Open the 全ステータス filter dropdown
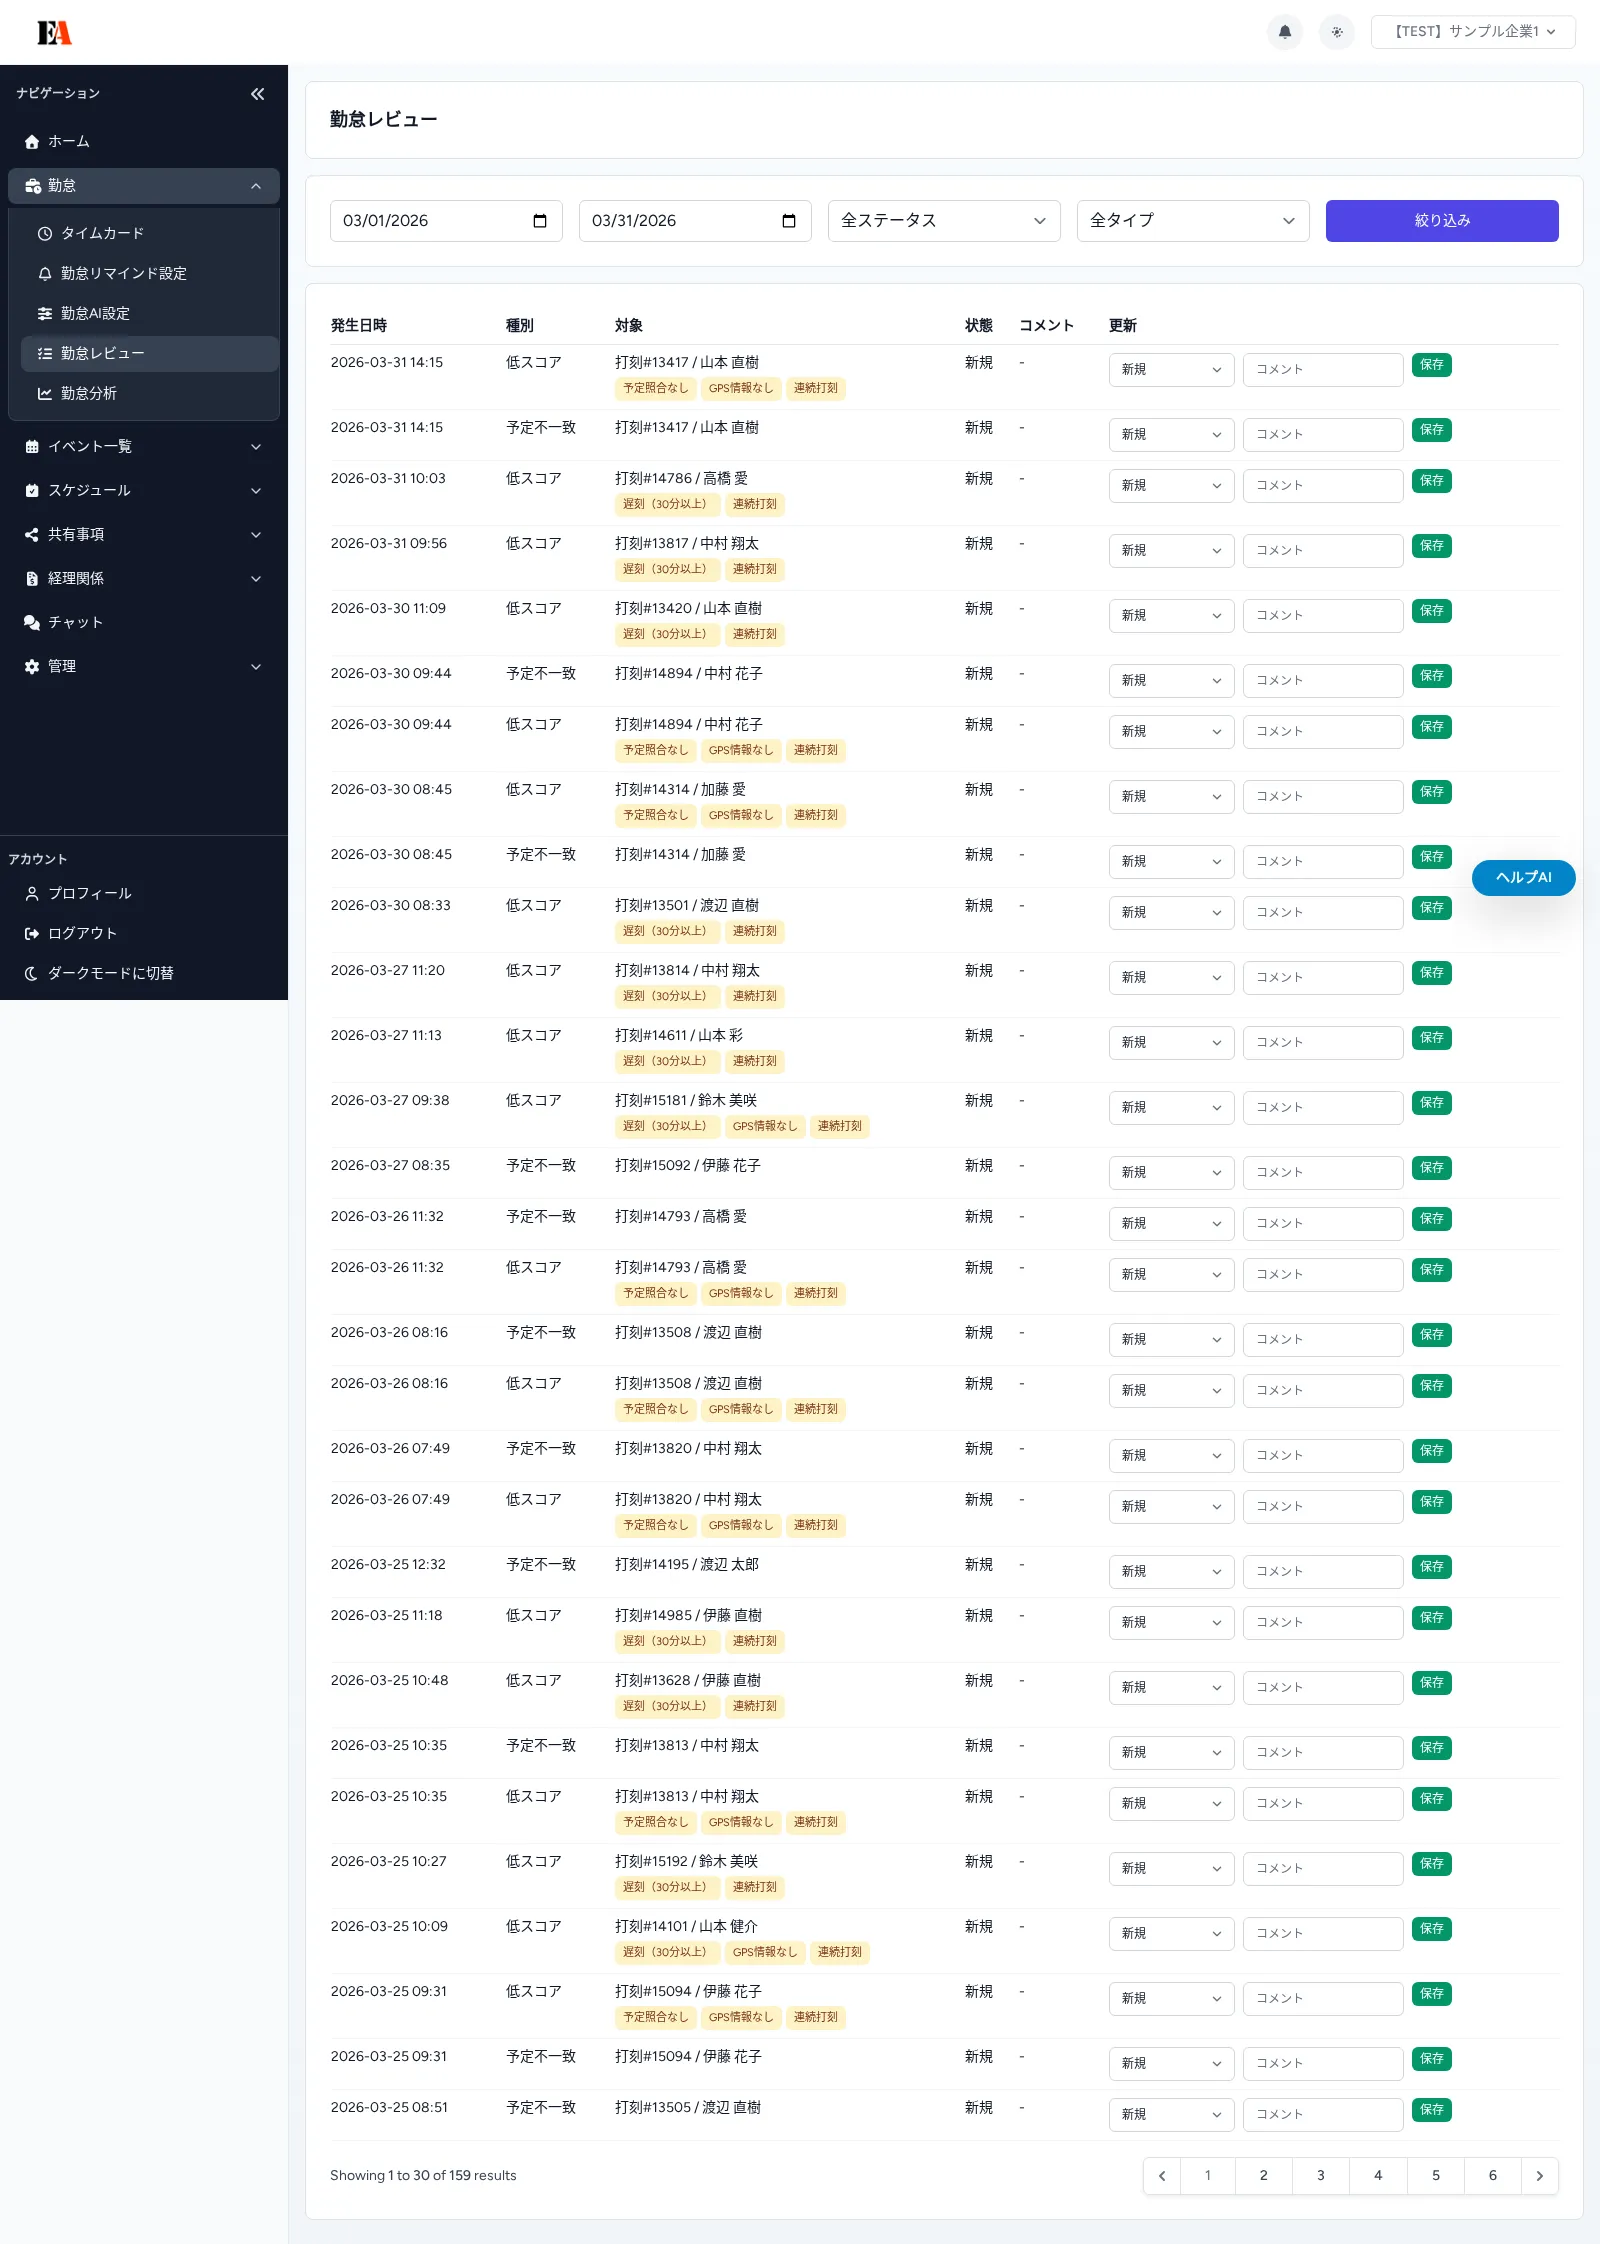The image size is (1600, 2244). [943, 221]
